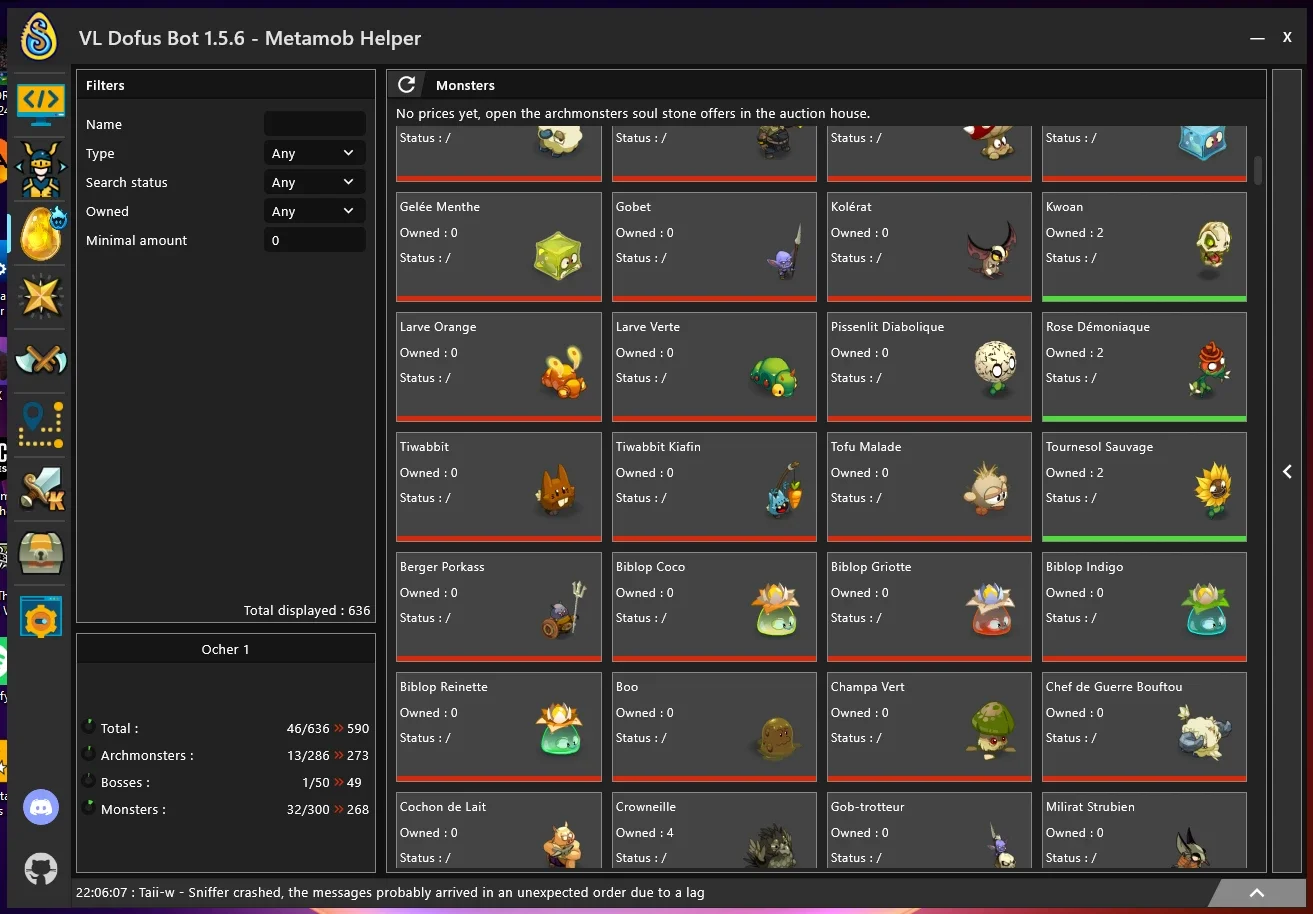1313x914 pixels.
Task: Open the Owned filter dropdown
Action: tap(314, 211)
